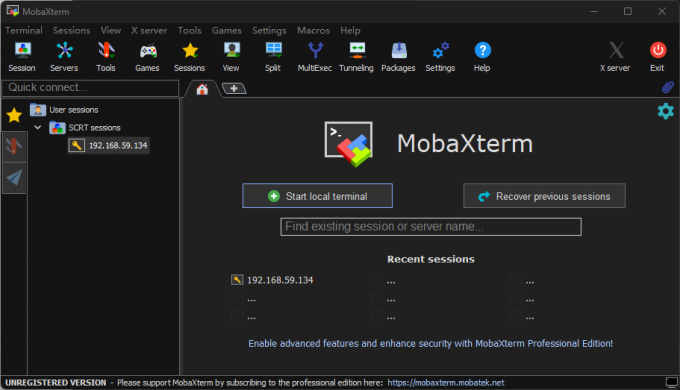The width and height of the screenshot is (680, 390).
Task: Open the X server menu
Action: (x=149, y=30)
